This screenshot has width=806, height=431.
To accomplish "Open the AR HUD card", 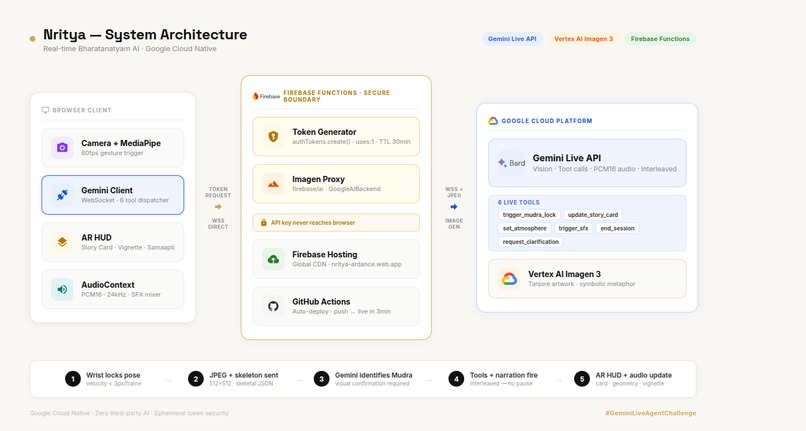I will point(113,242).
